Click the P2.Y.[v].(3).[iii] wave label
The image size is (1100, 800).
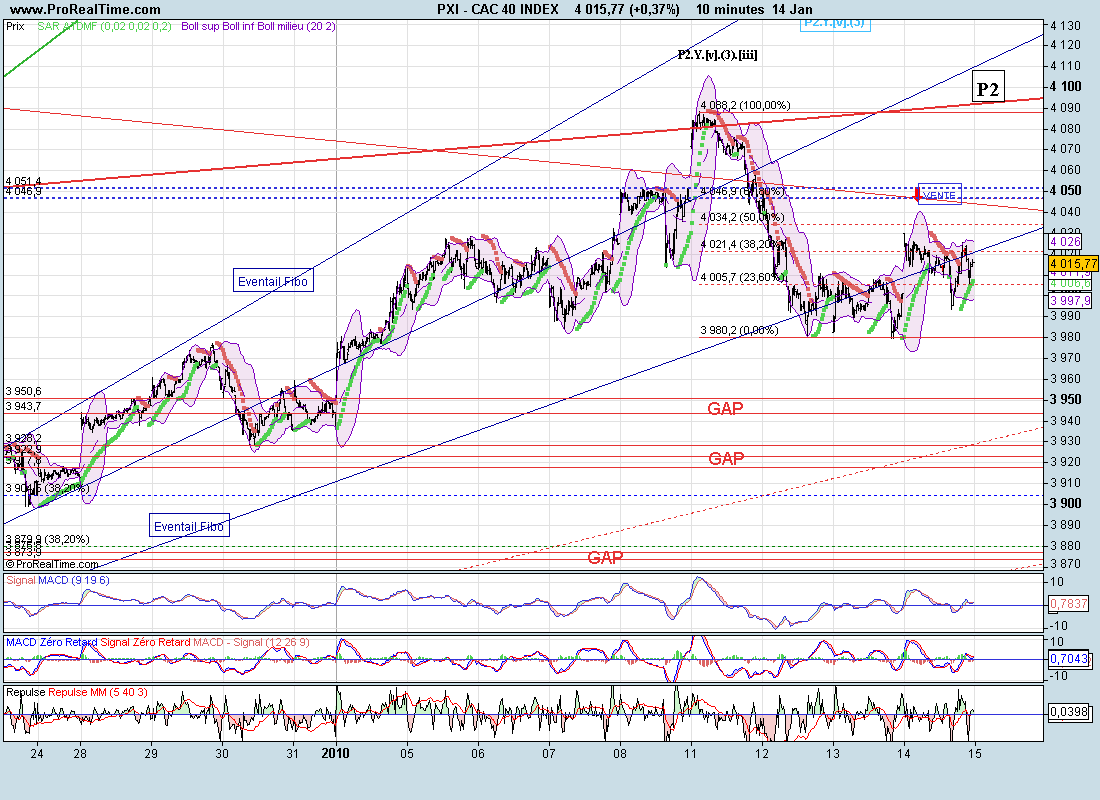coord(717,55)
